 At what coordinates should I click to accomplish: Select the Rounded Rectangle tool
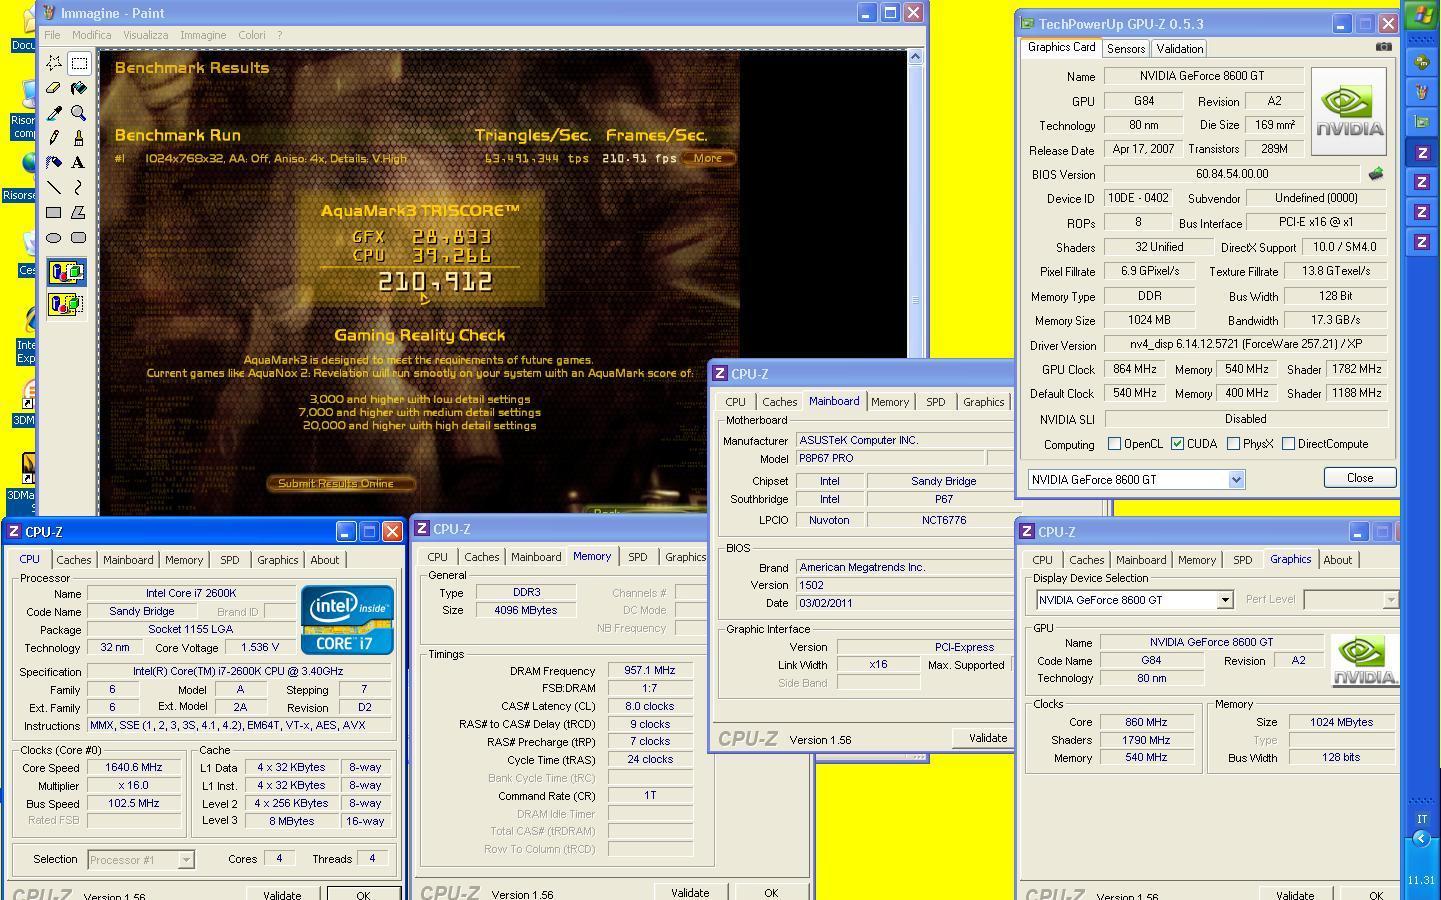[x=79, y=237]
